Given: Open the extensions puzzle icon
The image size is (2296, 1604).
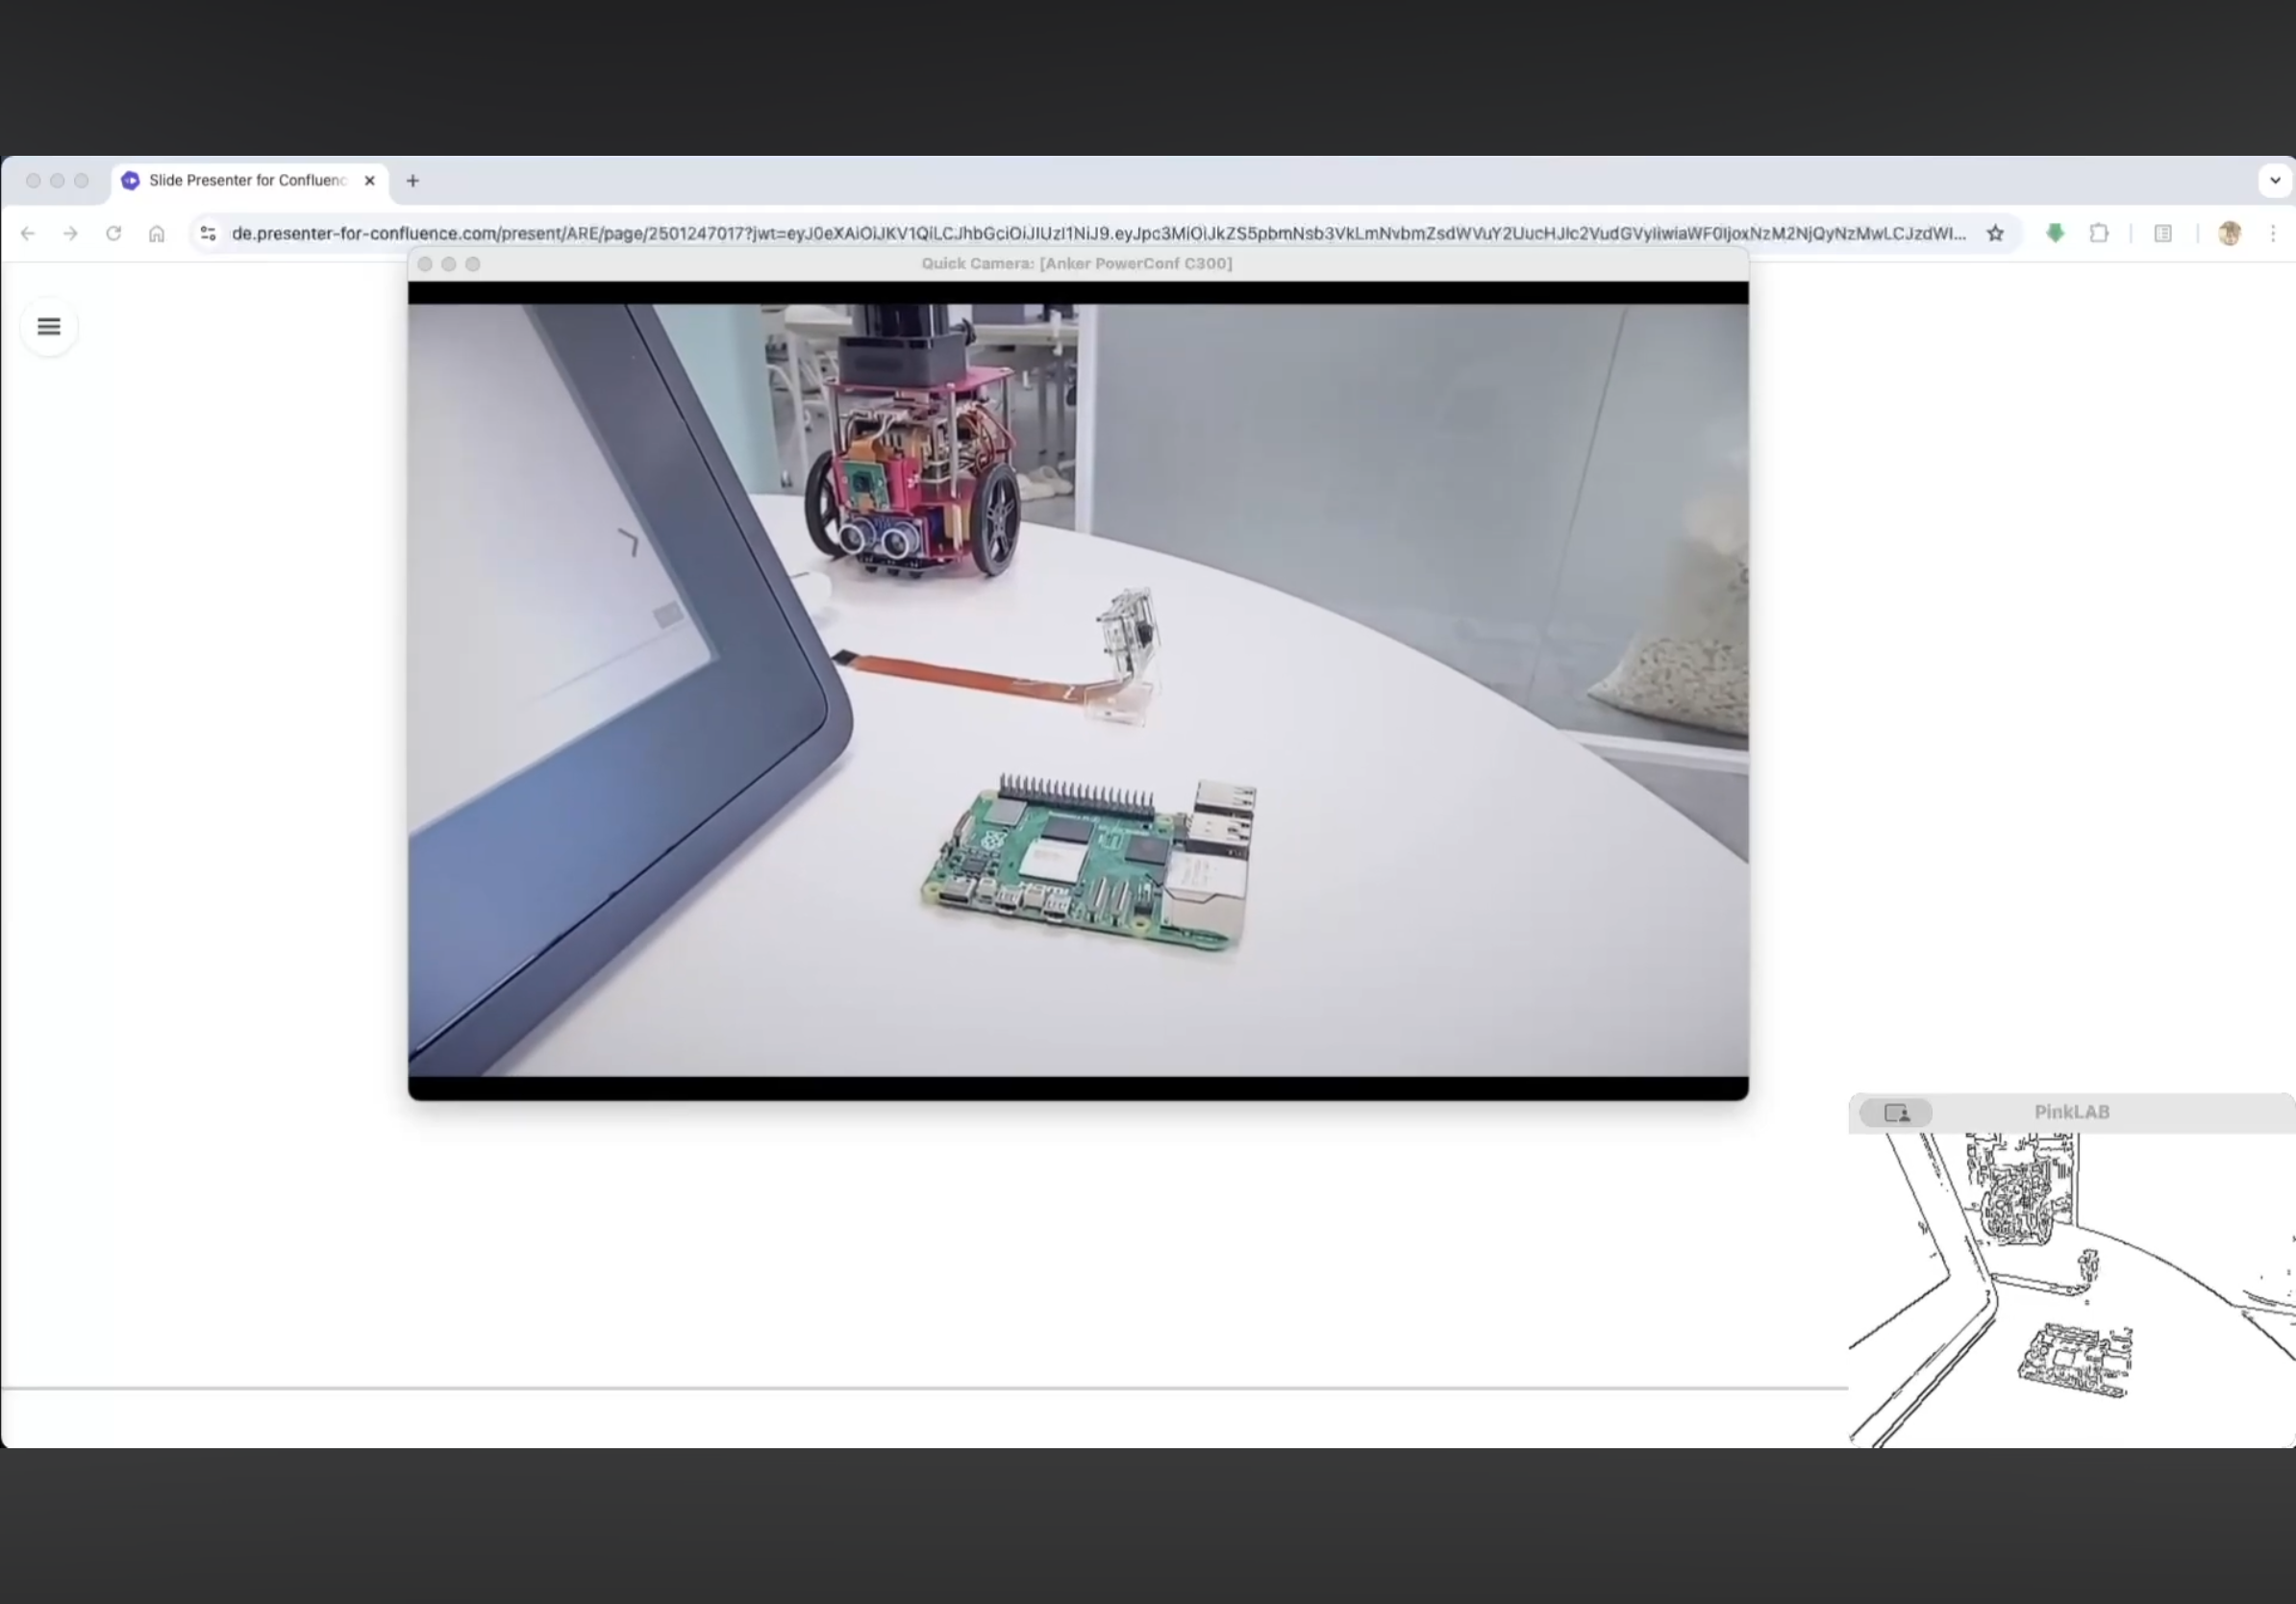Looking at the screenshot, I should click(2099, 234).
